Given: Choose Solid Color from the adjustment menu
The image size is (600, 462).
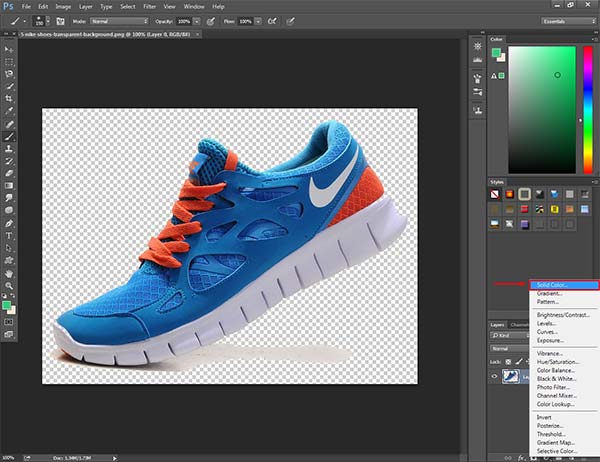Looking at the screenshot, I should point(564,285).
